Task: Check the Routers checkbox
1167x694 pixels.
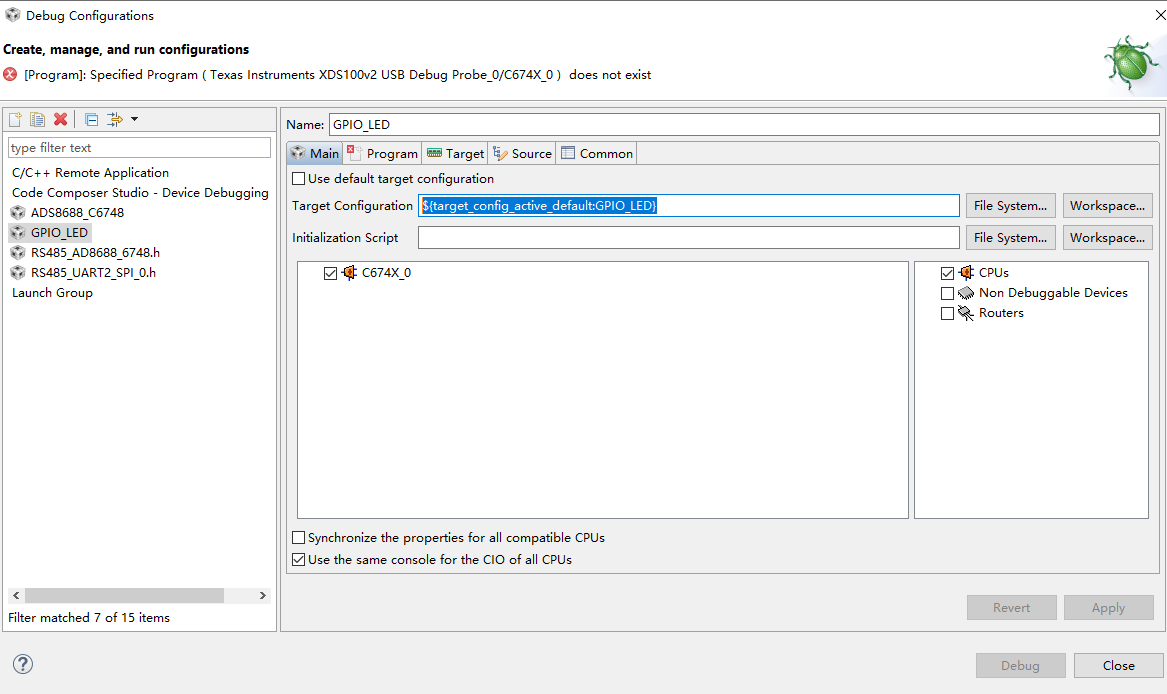Action: pyautogui.click(x=945, y=313)
